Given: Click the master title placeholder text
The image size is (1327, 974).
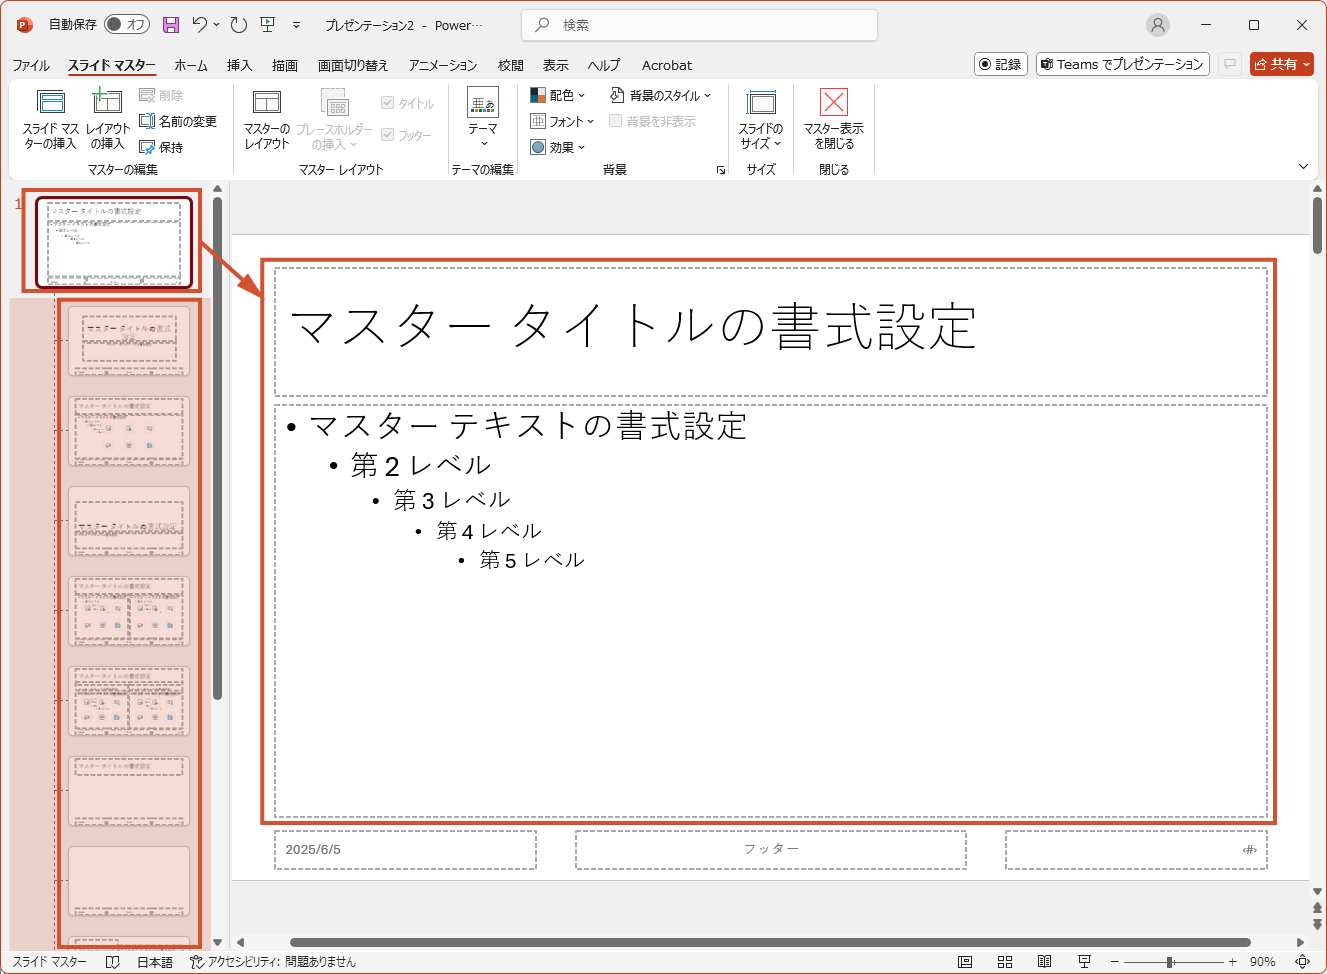Looking at the screenshot, I should (633, 326).
